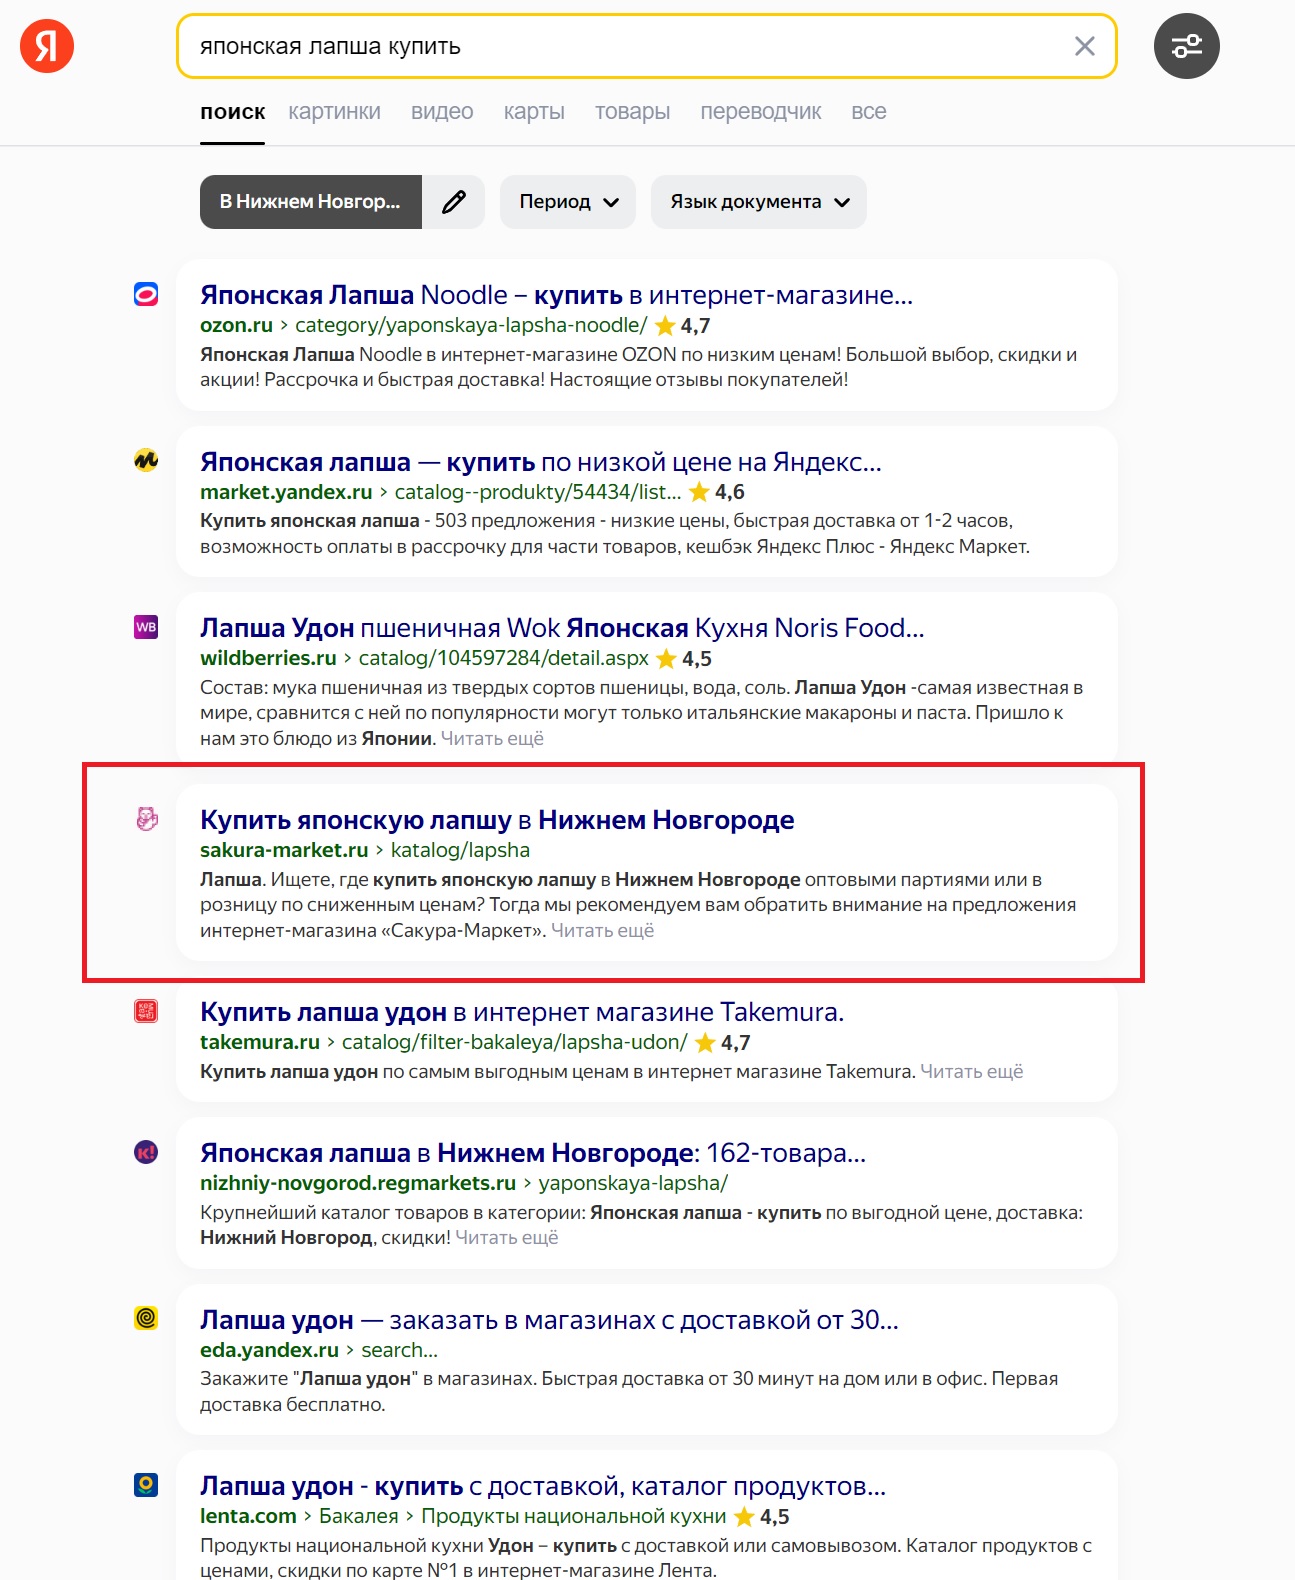This screenshot has width=1295, height=1580.
Task: Open 'Японская лапша — купить по низкой цене' title
Action: coord(541,462)
